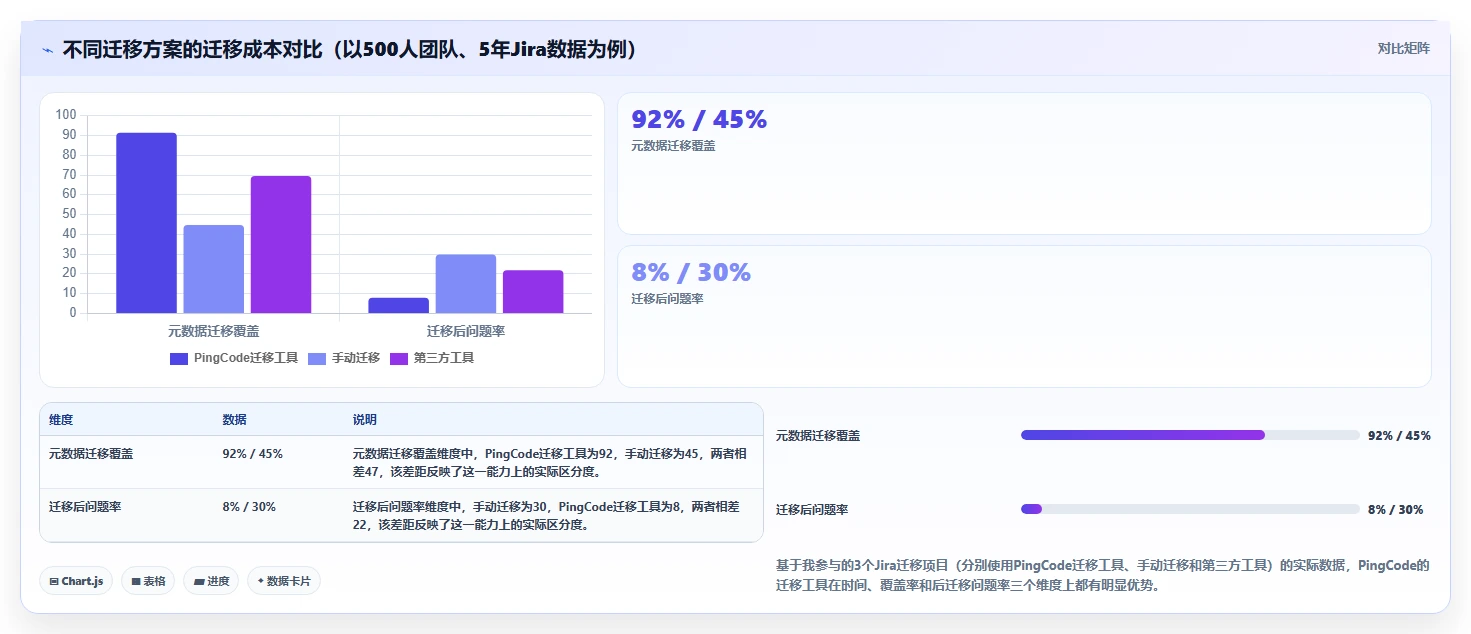Click the 第三方工具 bar in 迁移后问题率 group

pos(533,292)
